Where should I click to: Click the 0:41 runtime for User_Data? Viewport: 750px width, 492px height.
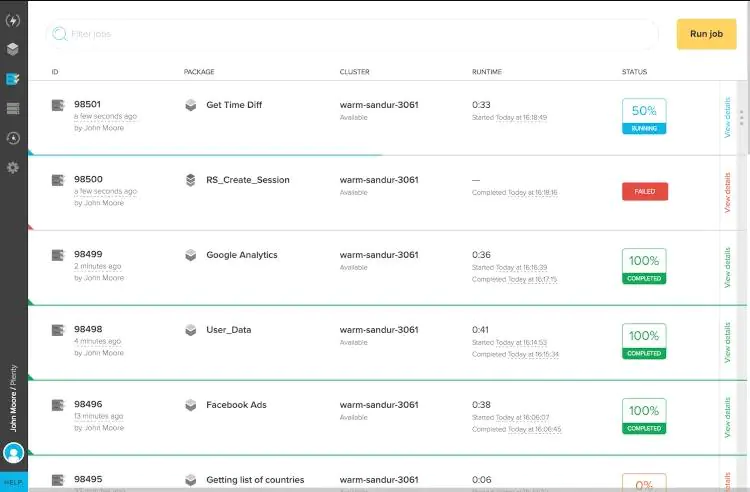480,330
